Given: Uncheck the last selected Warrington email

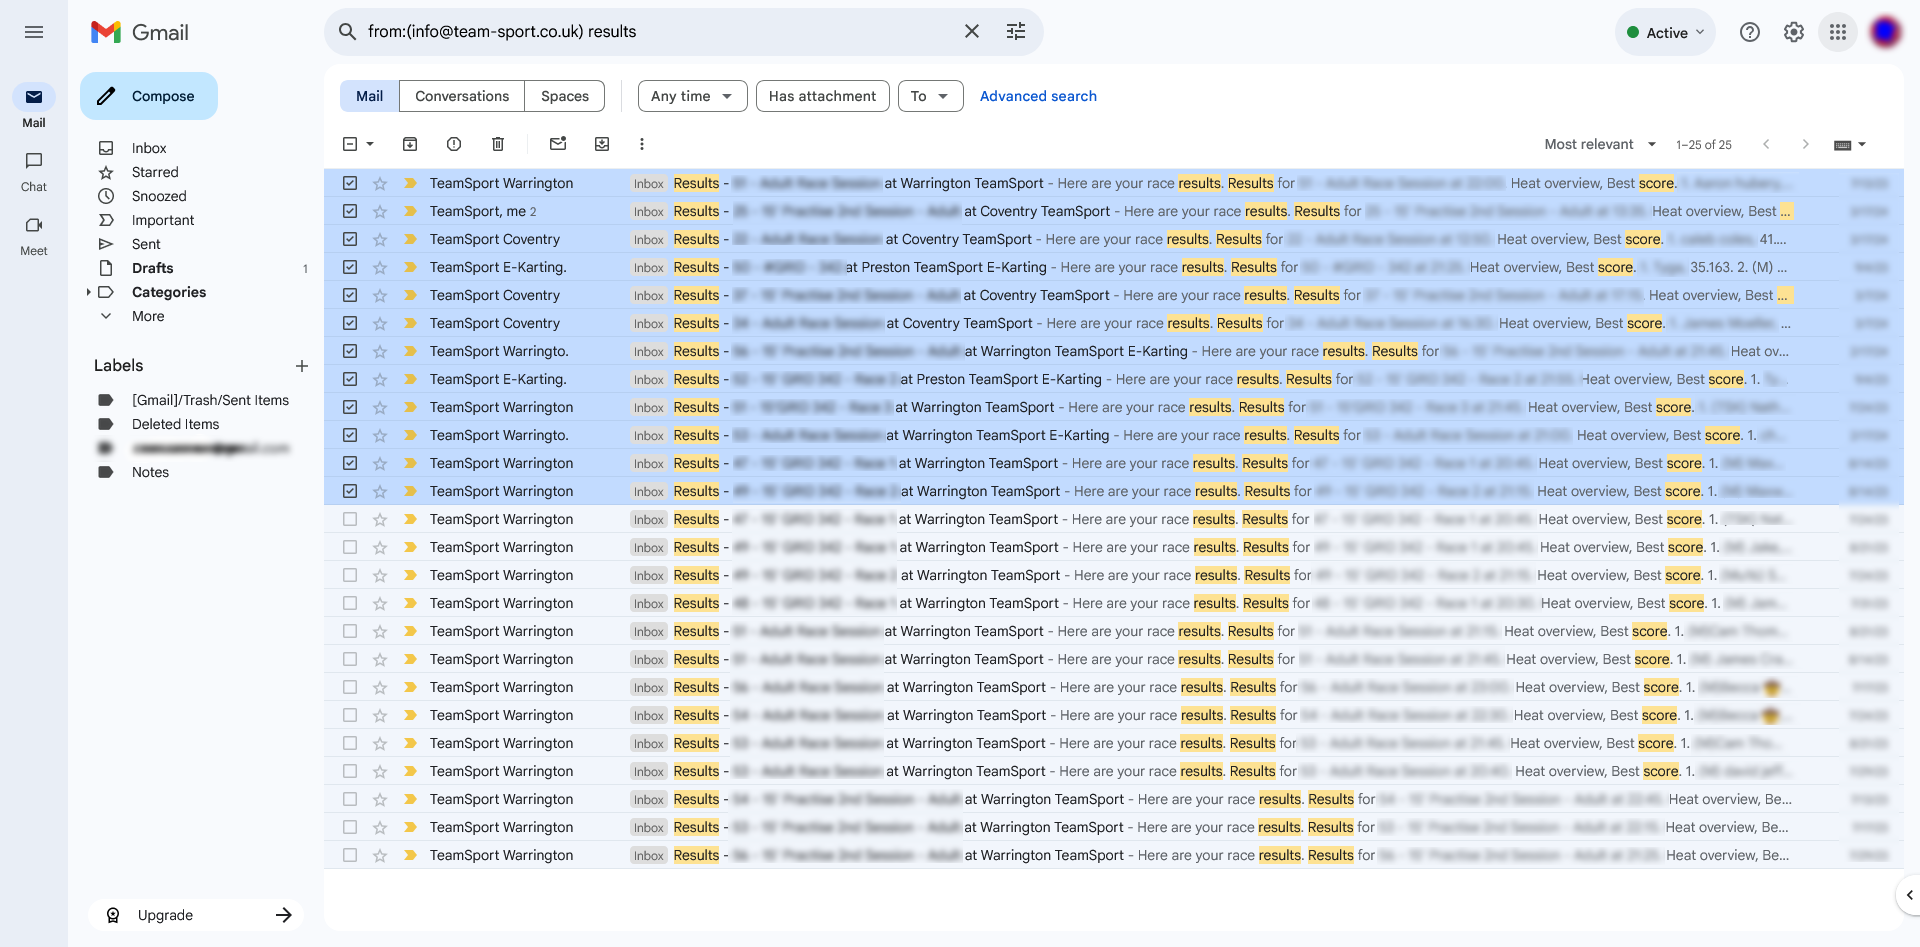Looking at the screenshot, I should 350,491.
